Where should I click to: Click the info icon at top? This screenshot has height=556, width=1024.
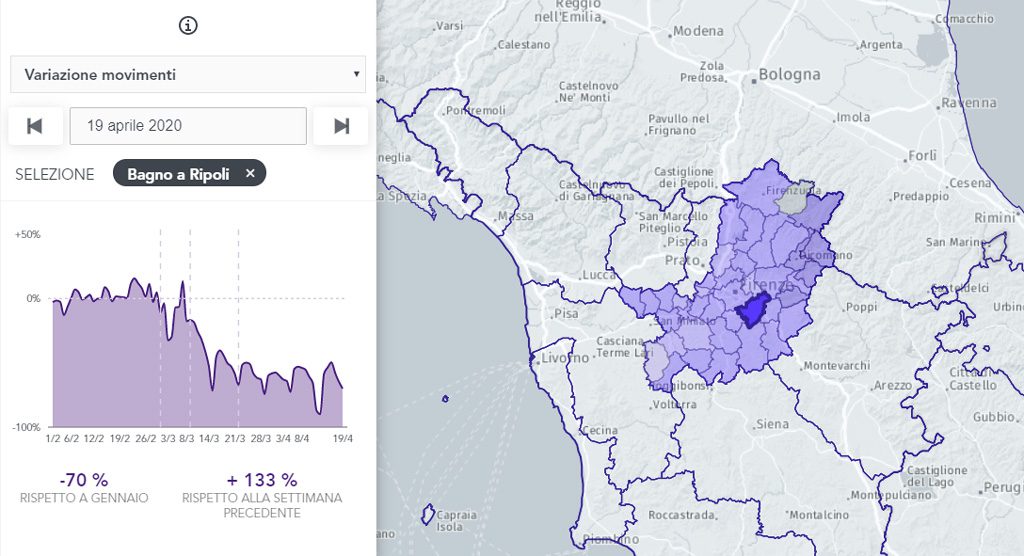coord(187,26)
